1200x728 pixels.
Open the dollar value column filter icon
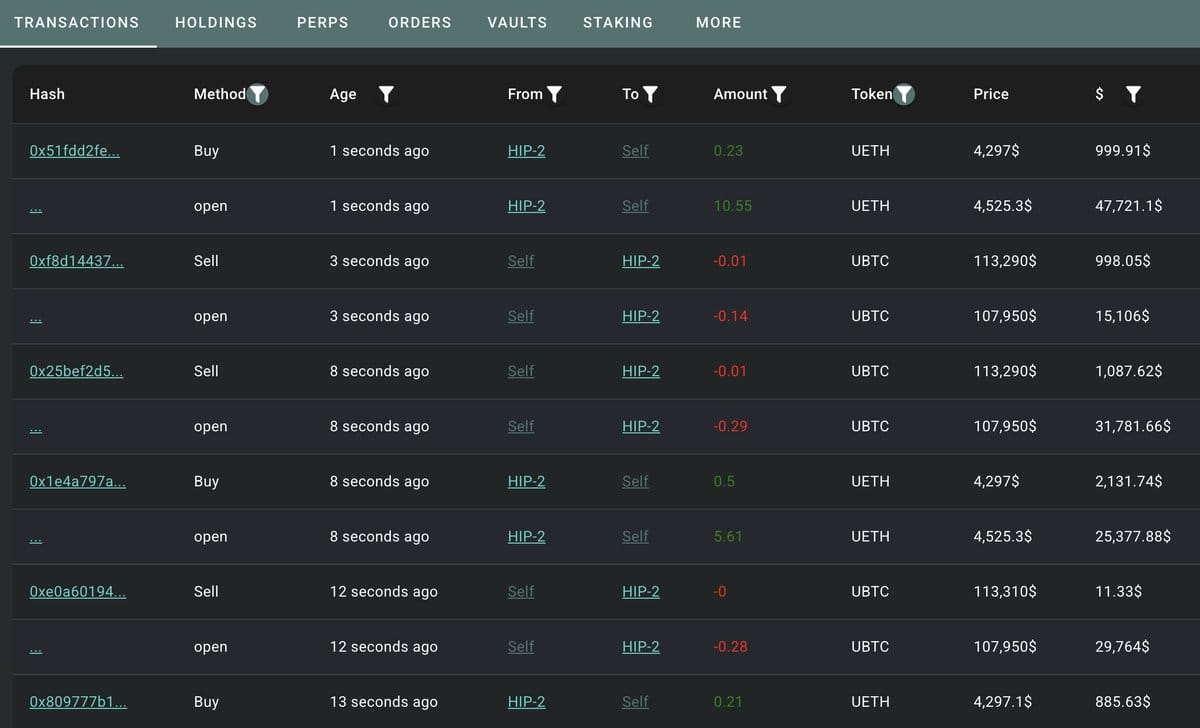[x=1133, y=94]
